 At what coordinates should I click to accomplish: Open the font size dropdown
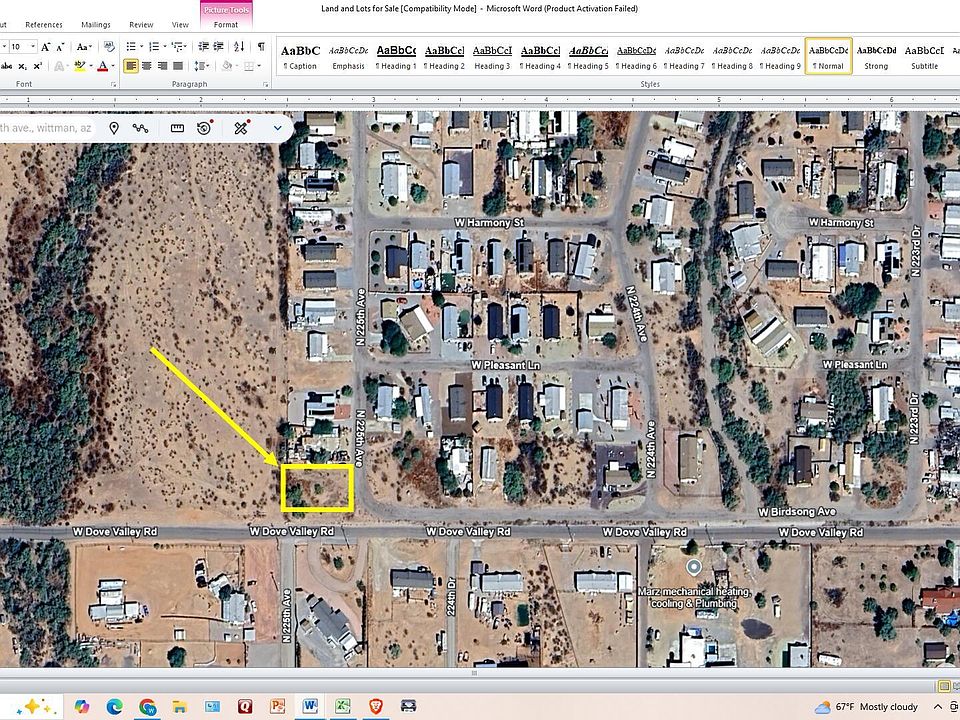(33, 47)
